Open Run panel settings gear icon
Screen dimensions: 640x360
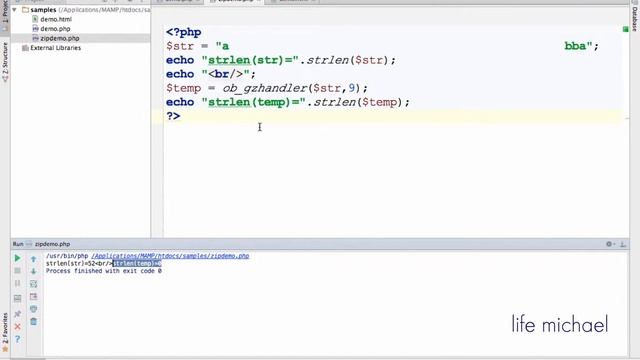pos(609,244)
